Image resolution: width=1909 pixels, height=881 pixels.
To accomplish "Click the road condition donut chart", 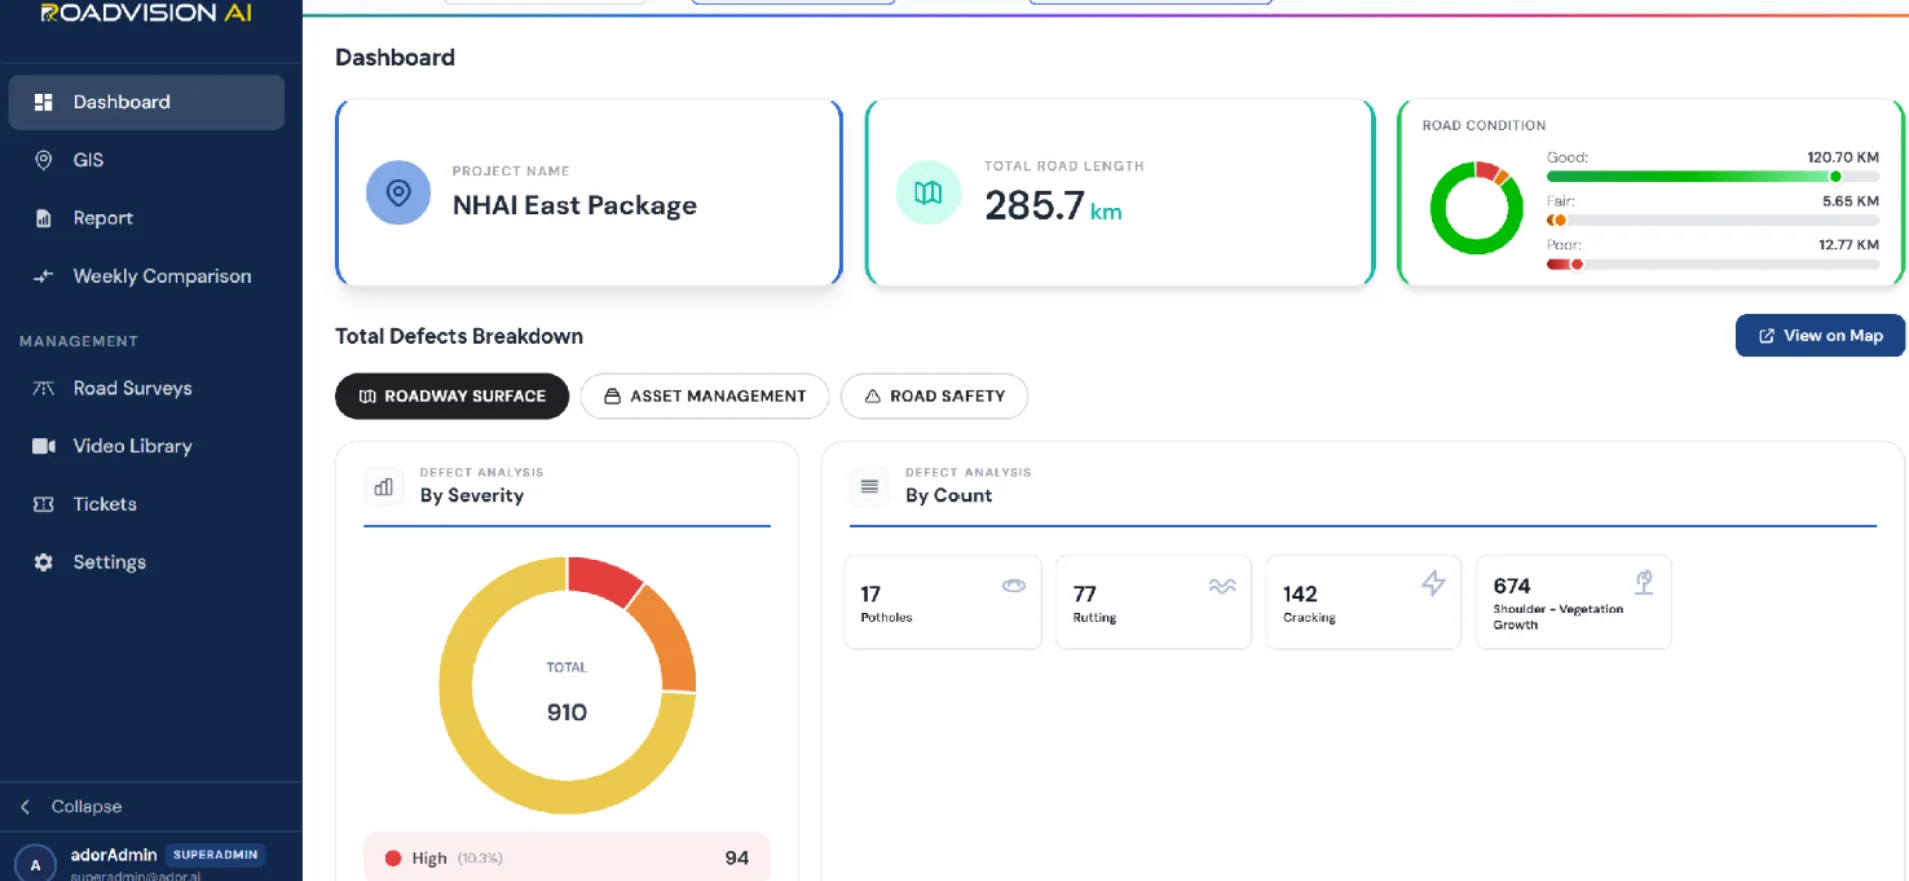I will coord(1477,208).
